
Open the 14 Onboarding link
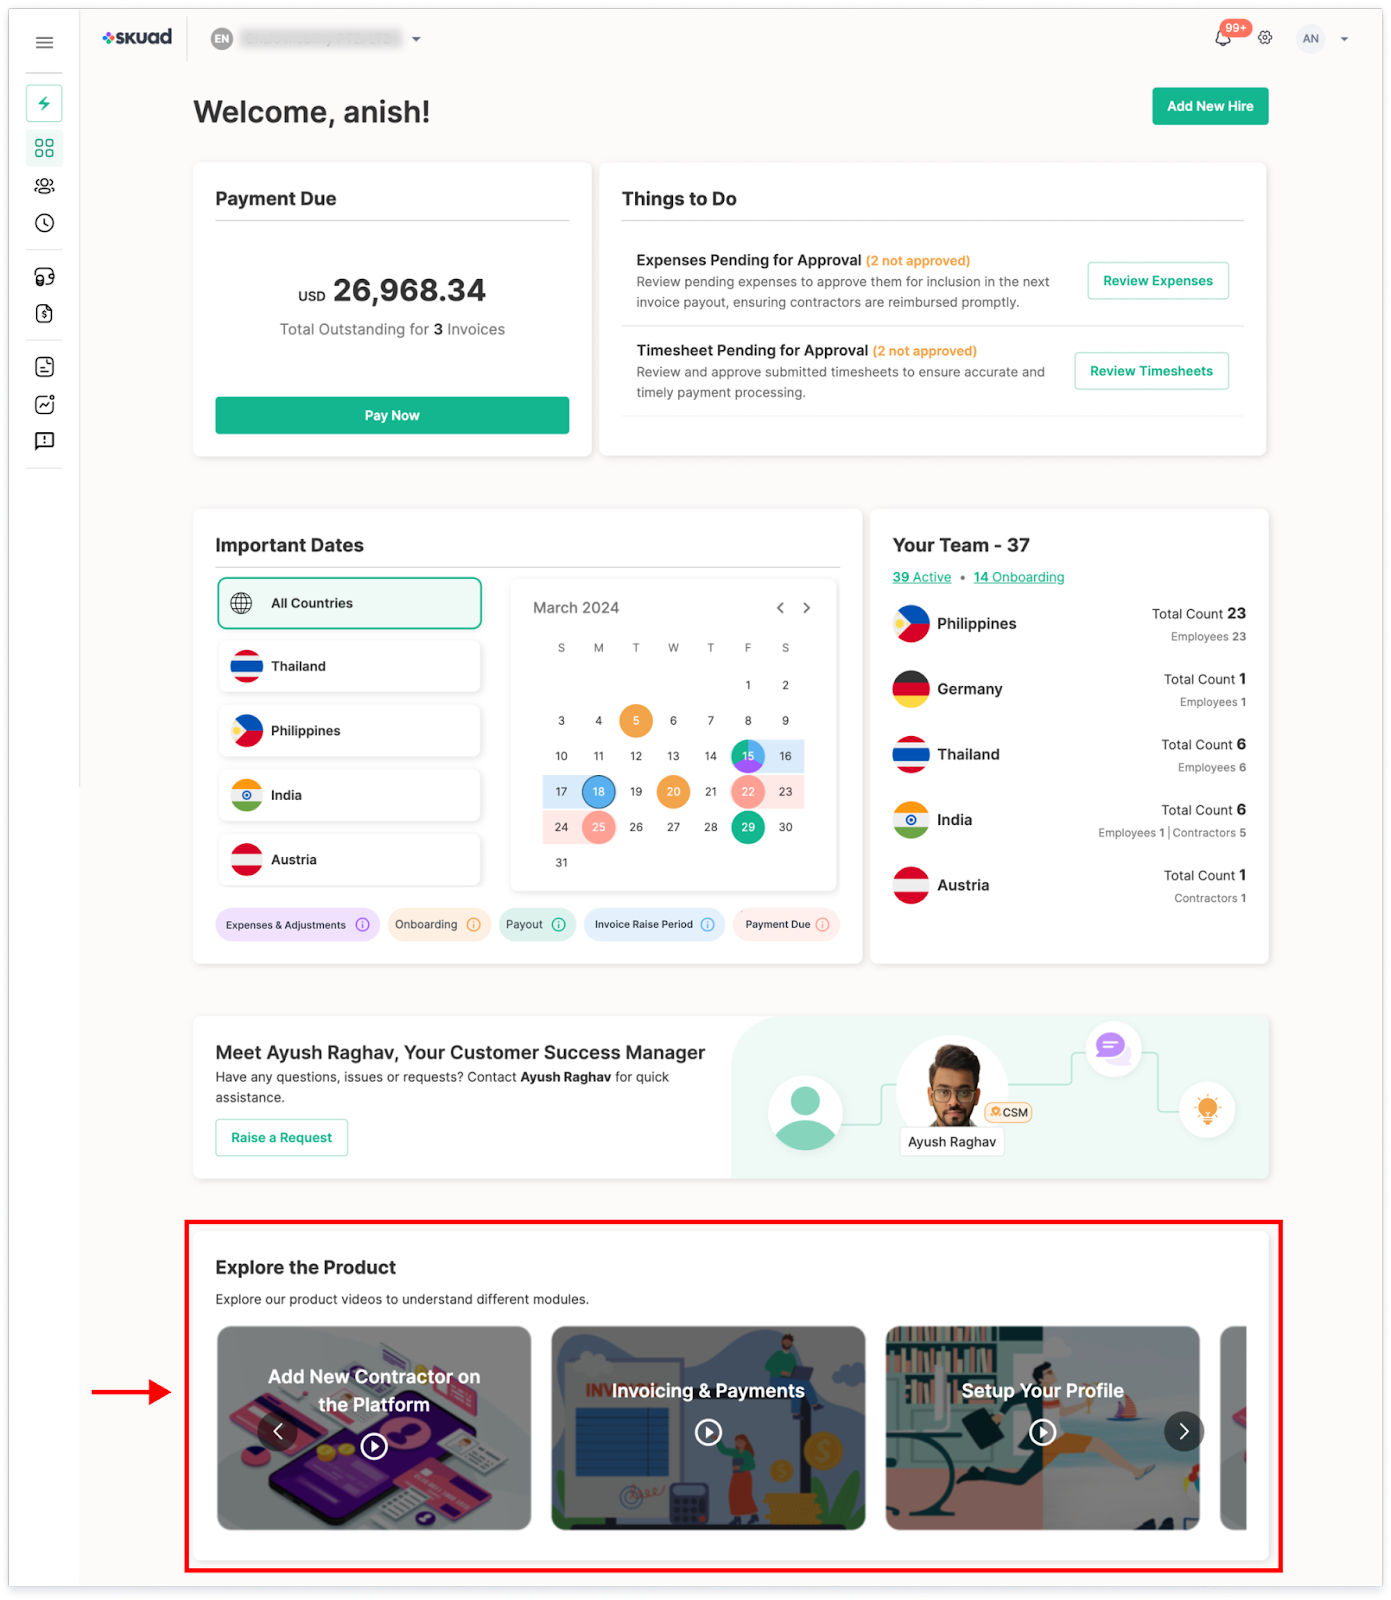(1019, 577)
